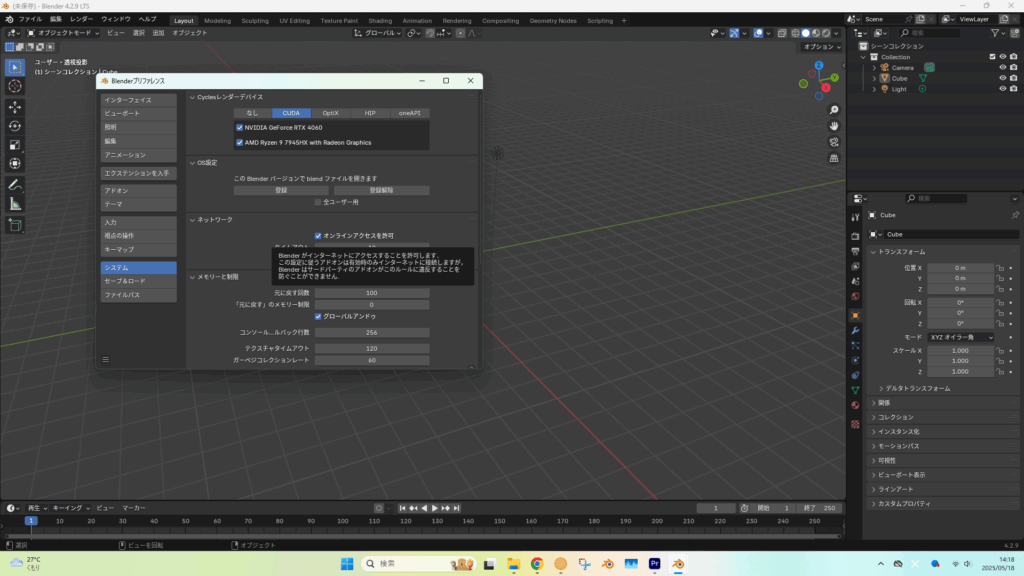Hide Cube using its outliner eye icon
This screenshot has height=576, width=1024.
[x=1003, y=78]
